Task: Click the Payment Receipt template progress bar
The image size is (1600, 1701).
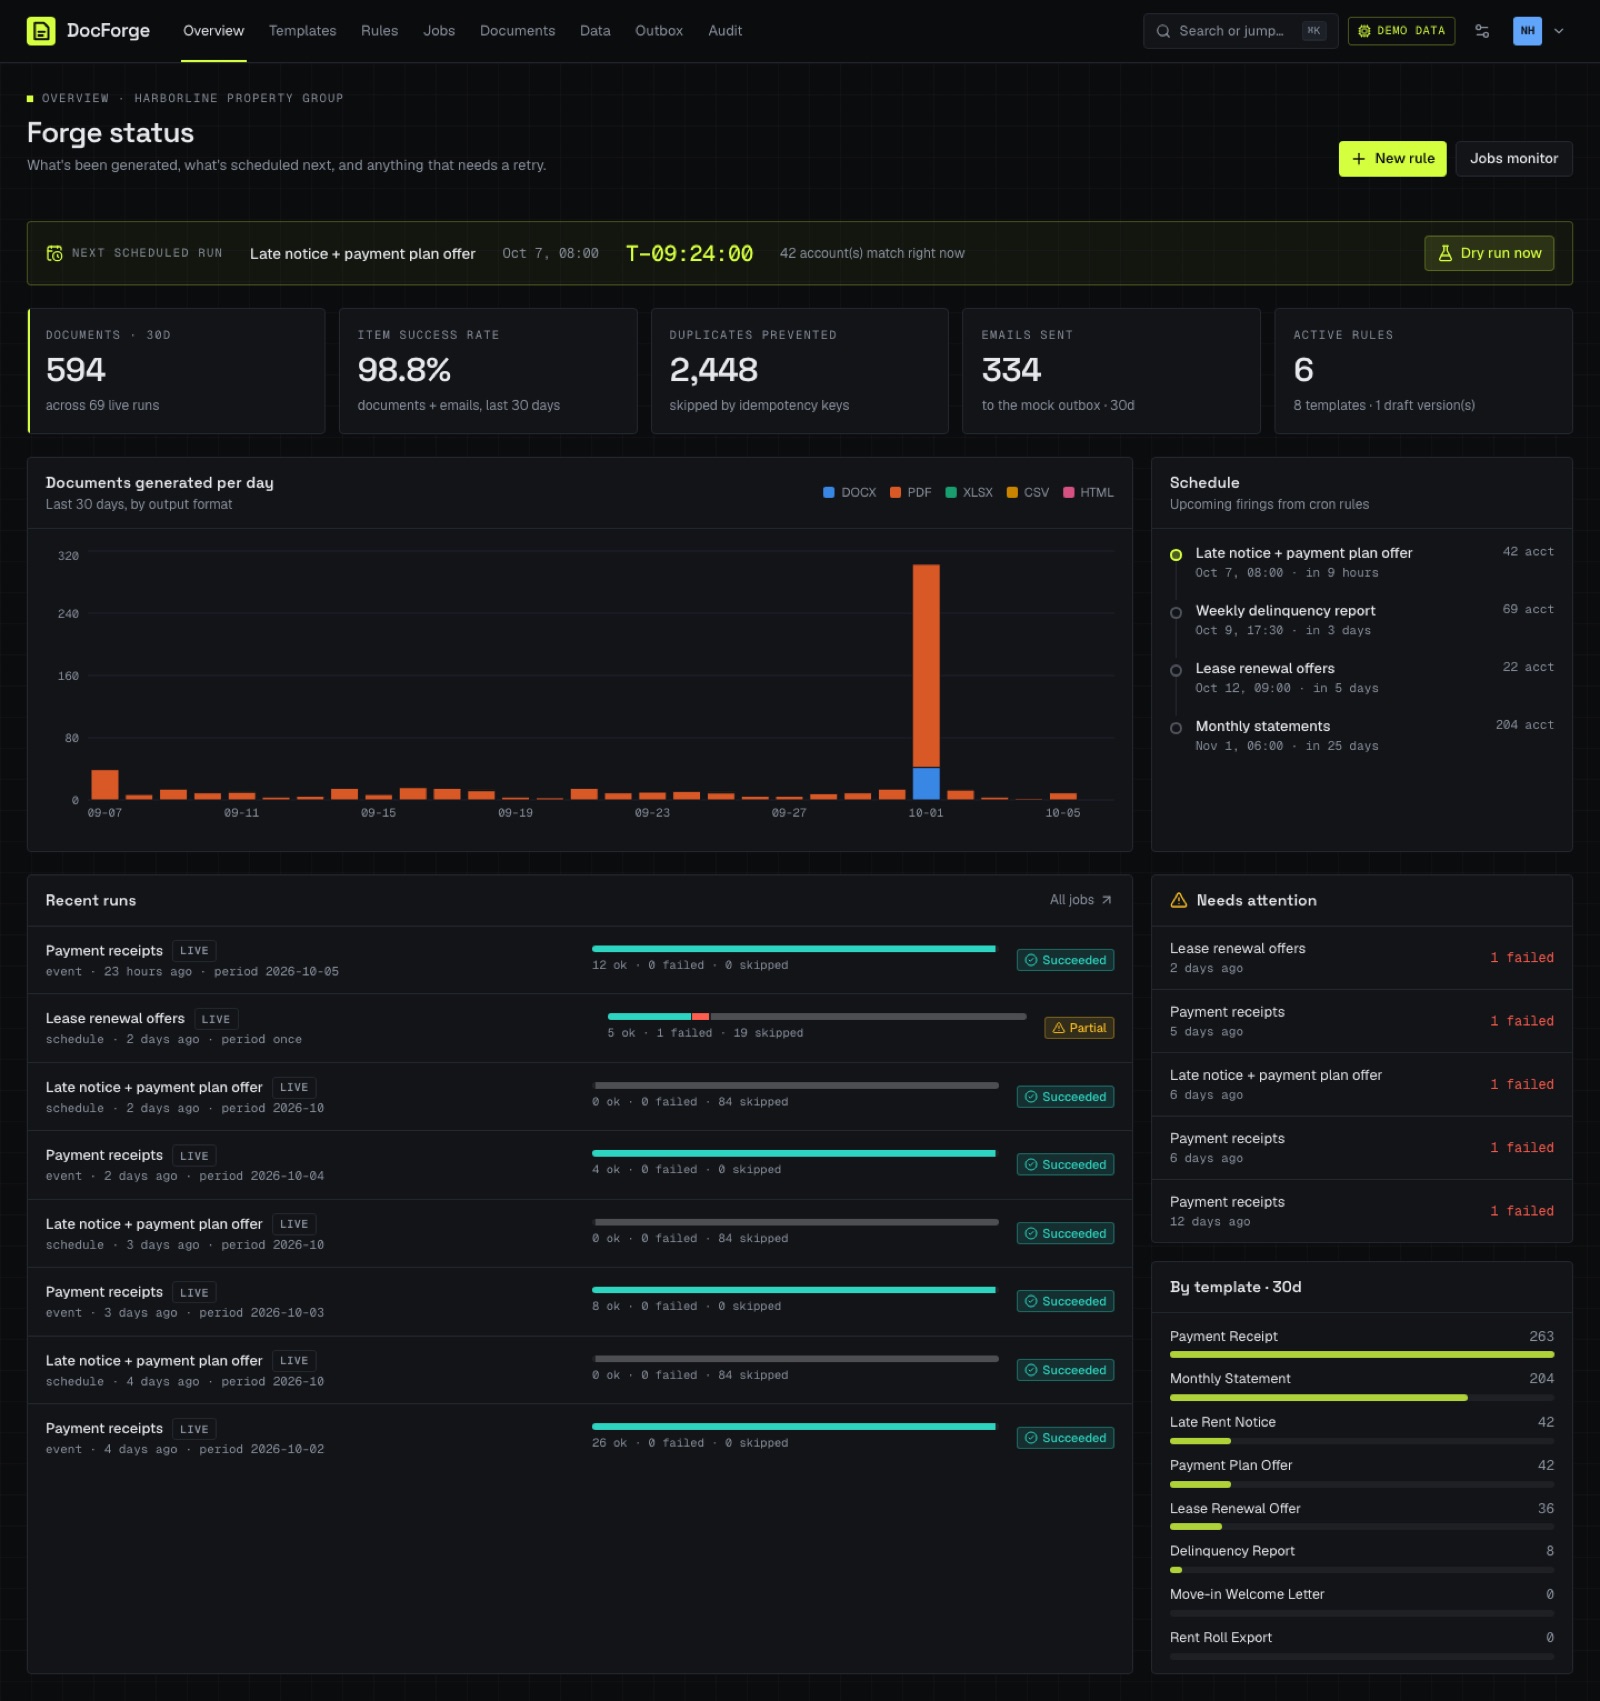Action: [x=1362, y=1355]
